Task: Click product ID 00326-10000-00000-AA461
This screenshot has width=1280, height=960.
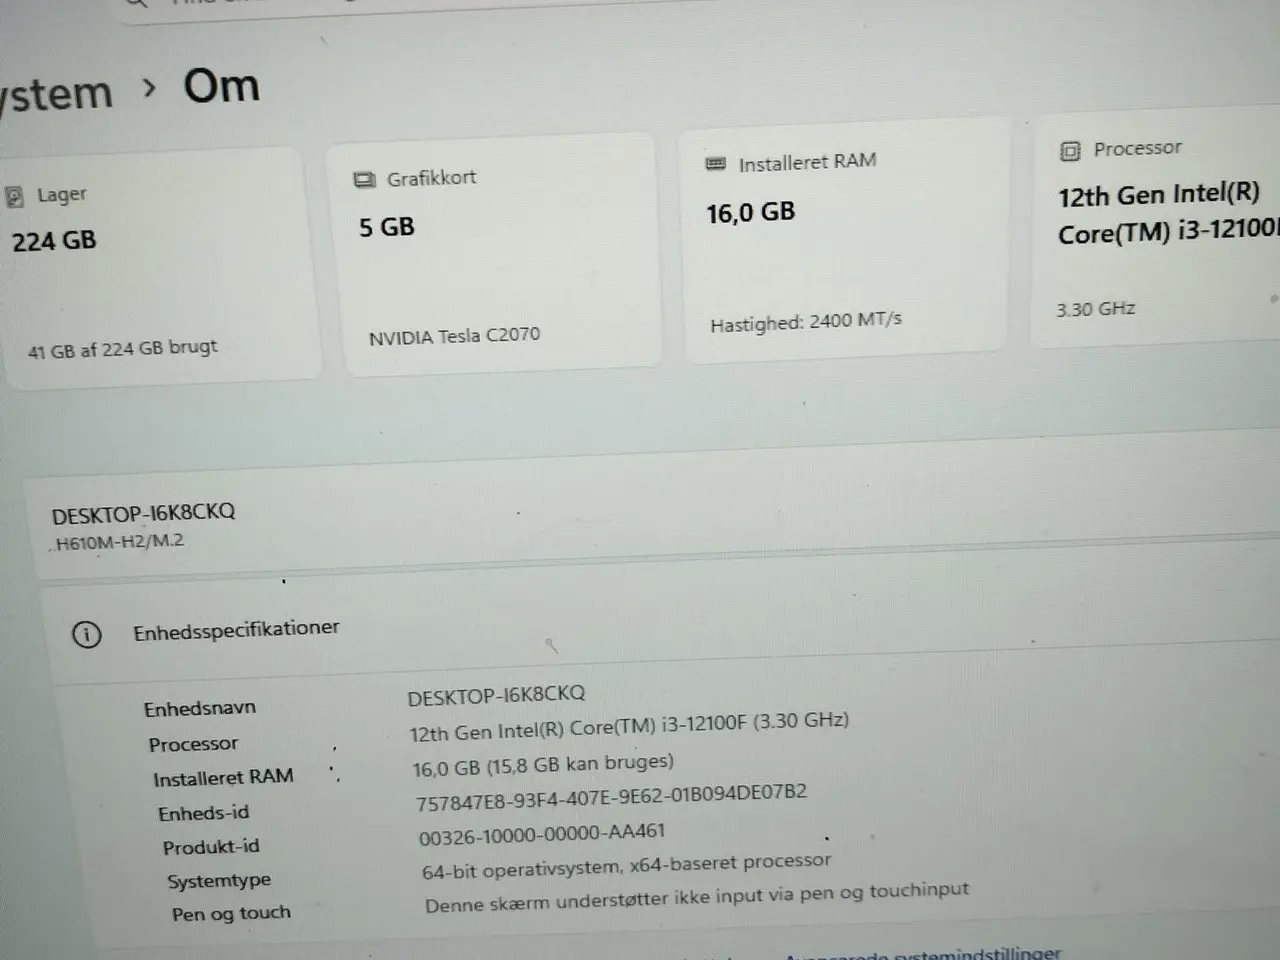Action: 541,833
